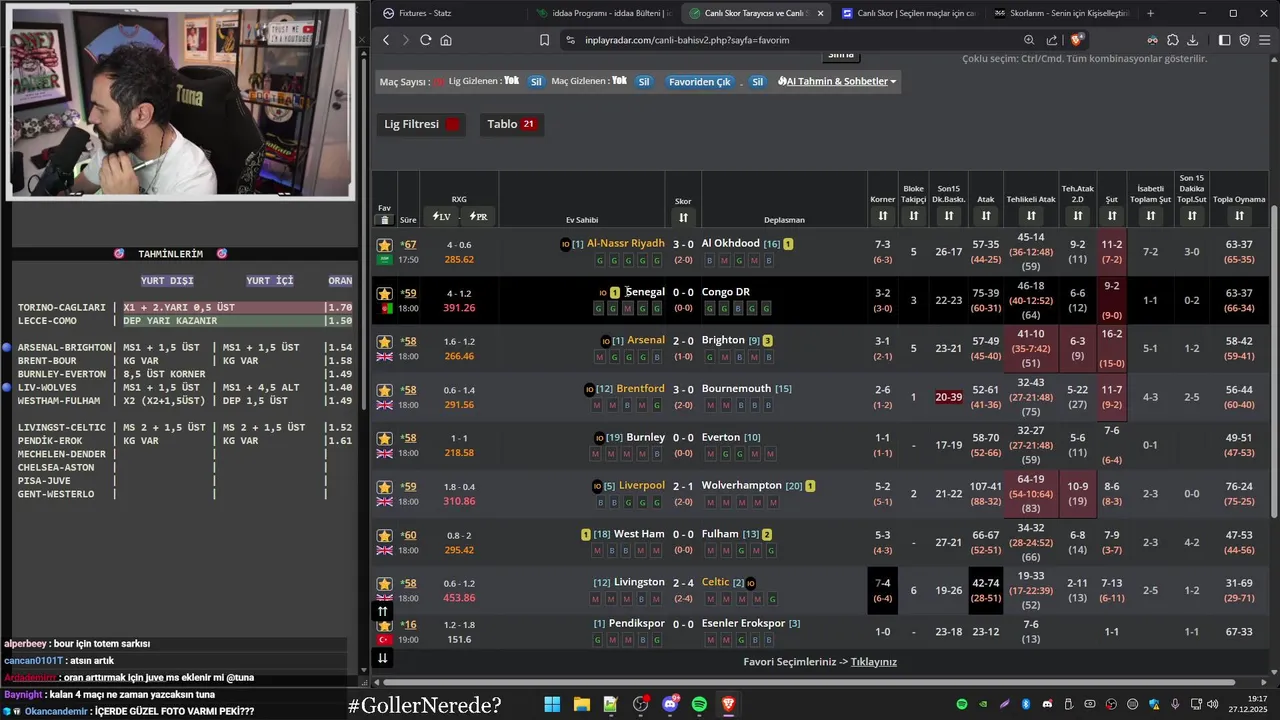The width and height of the screenshot is (1280, 720).
Task: Sort by Teh.Atak 2.D column
Action: (x=1077, y=216)
